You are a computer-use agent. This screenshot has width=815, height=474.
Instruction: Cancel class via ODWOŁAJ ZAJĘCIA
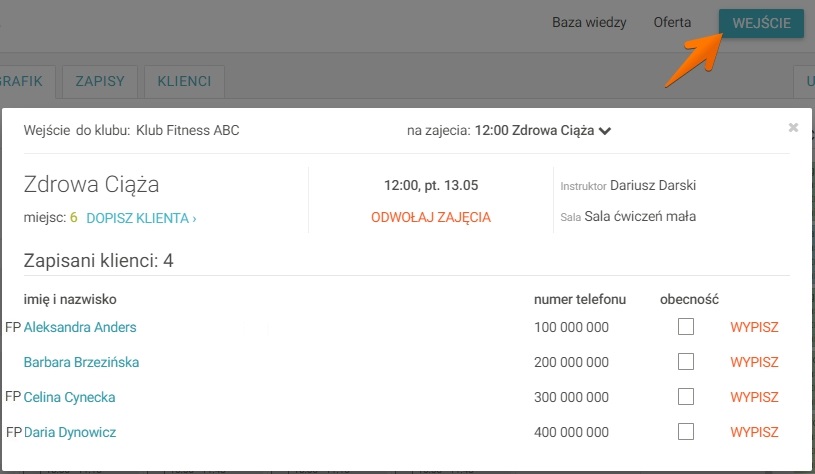coord(431,217)
